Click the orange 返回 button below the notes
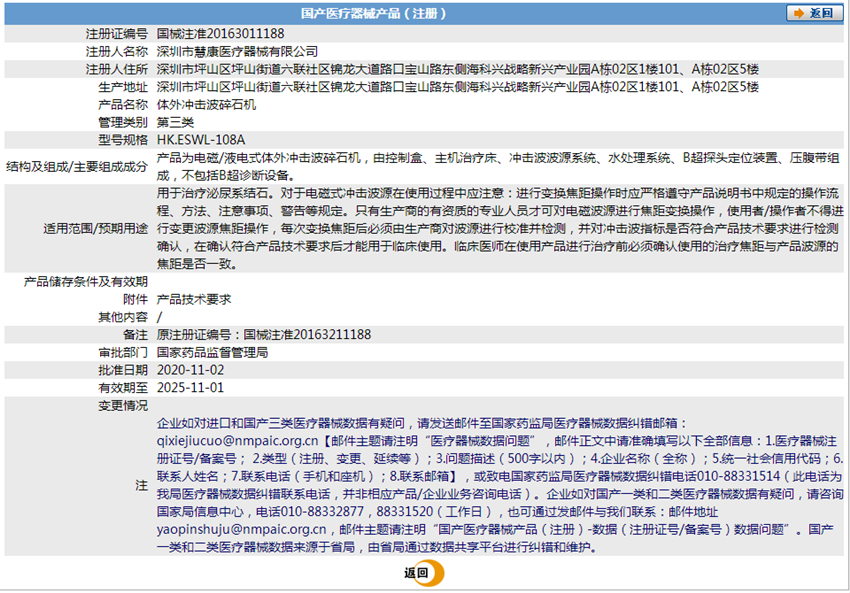 tap(423, 573)
